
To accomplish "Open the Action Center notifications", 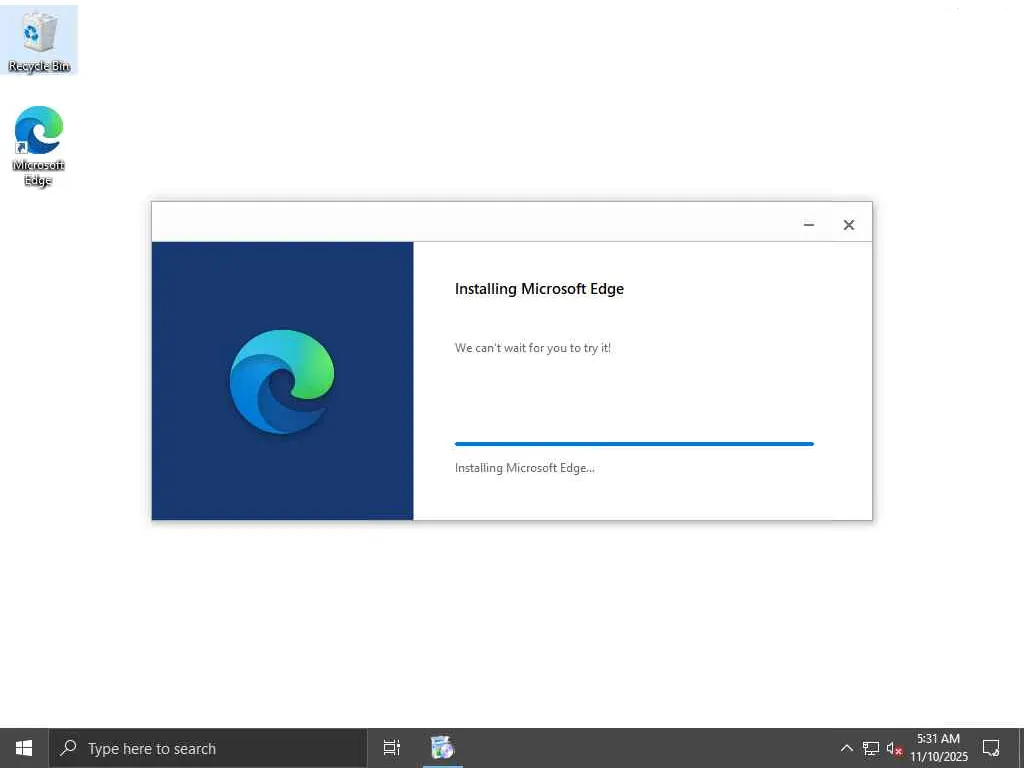I will (x=991, y=748).
